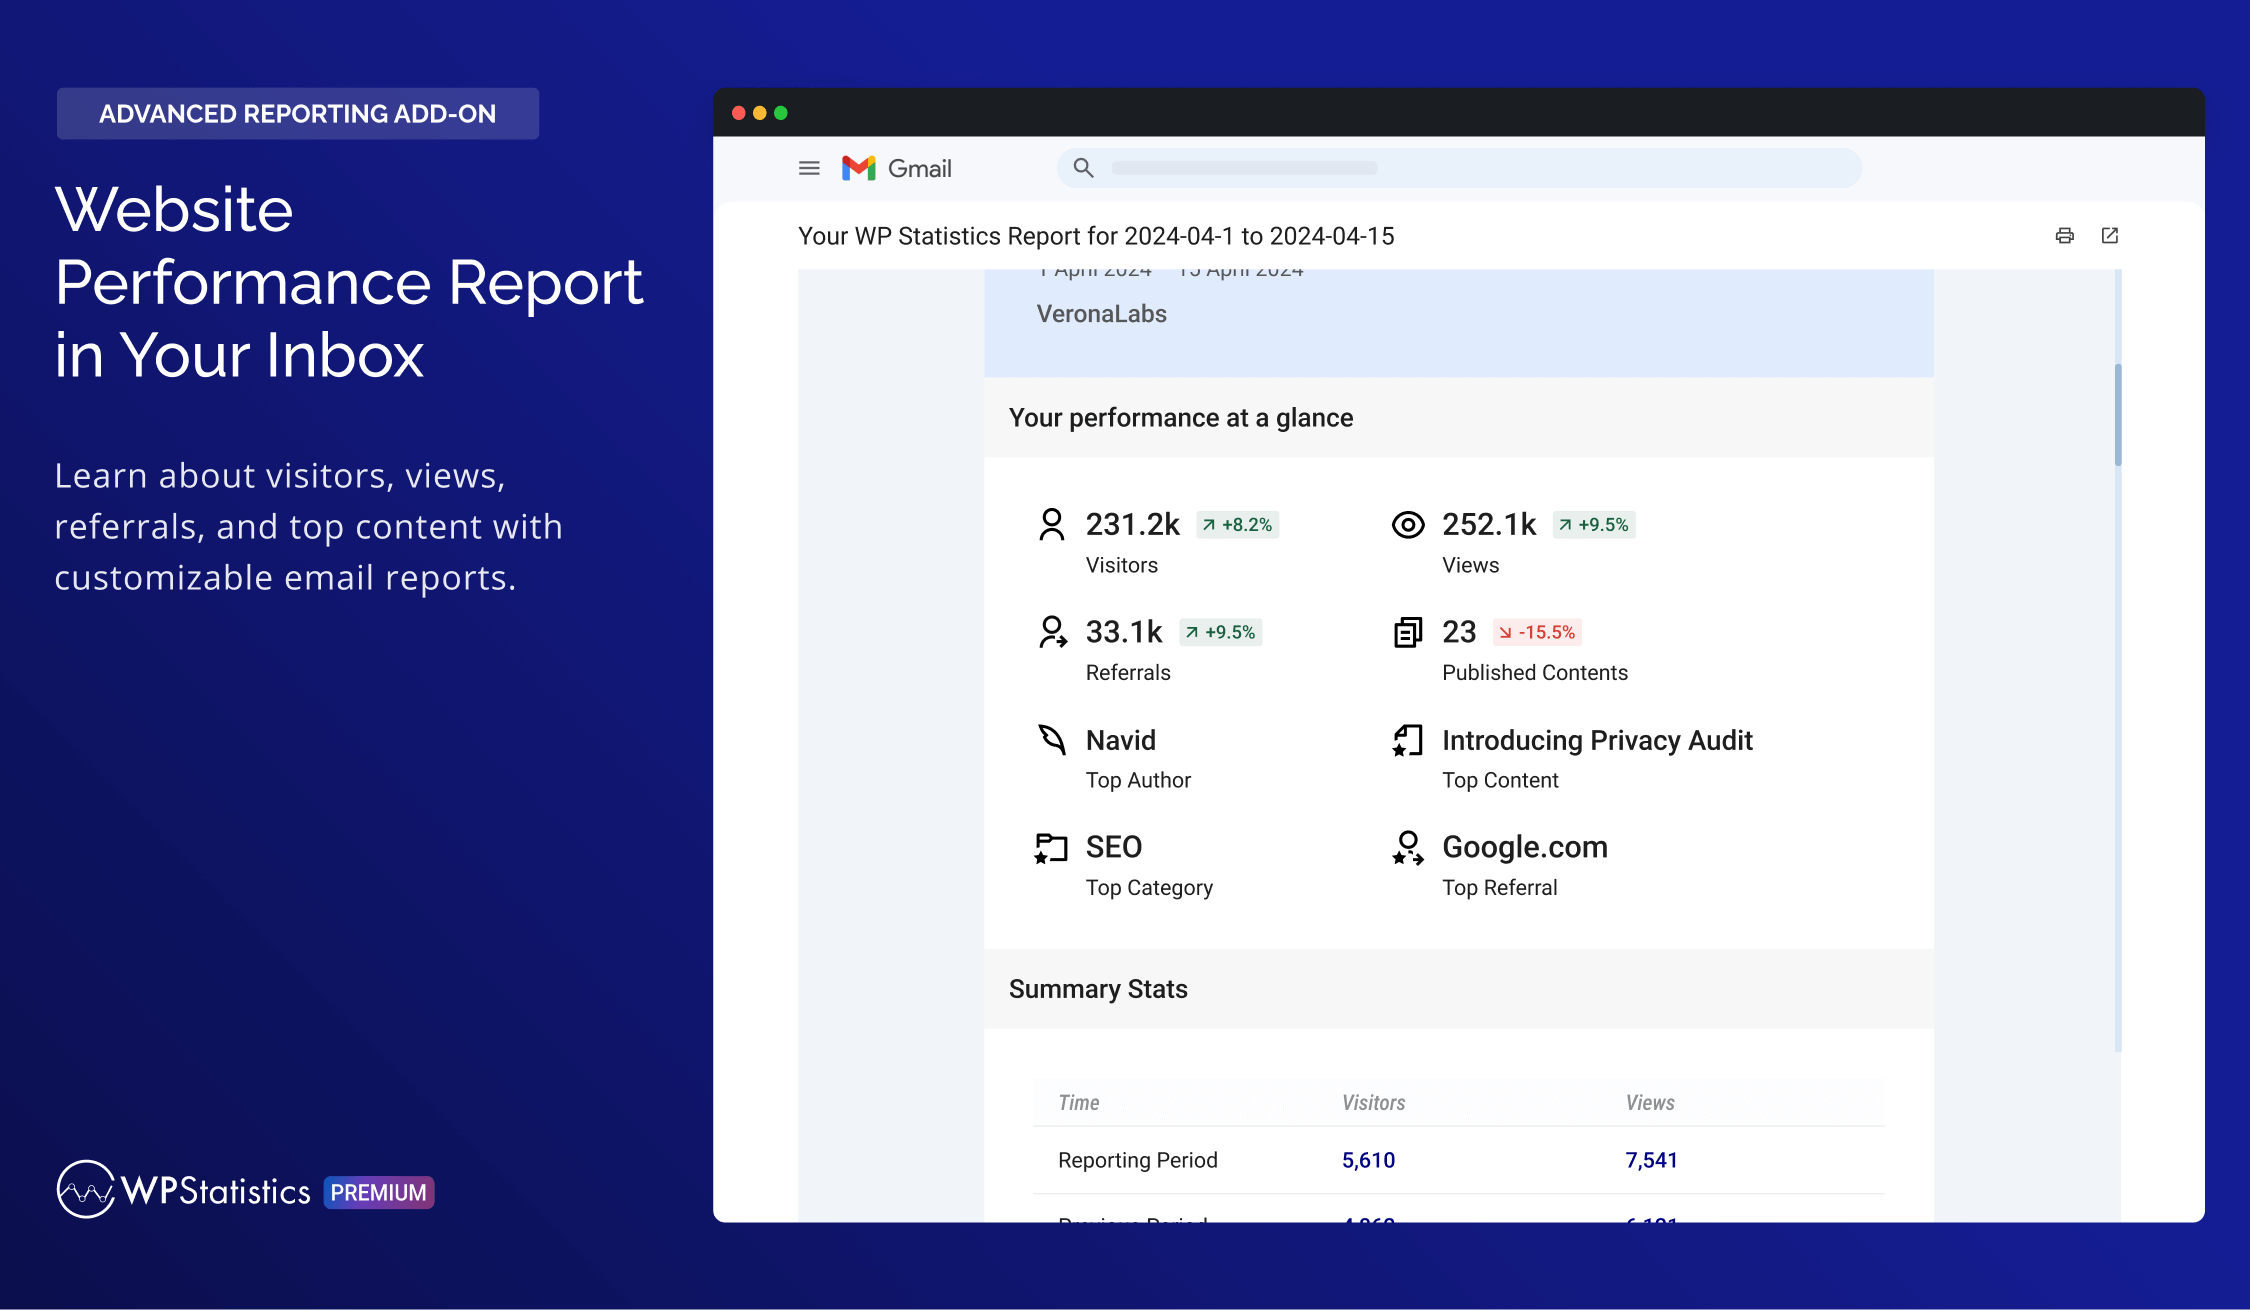Click the Views eye icon

(1408, 525)
